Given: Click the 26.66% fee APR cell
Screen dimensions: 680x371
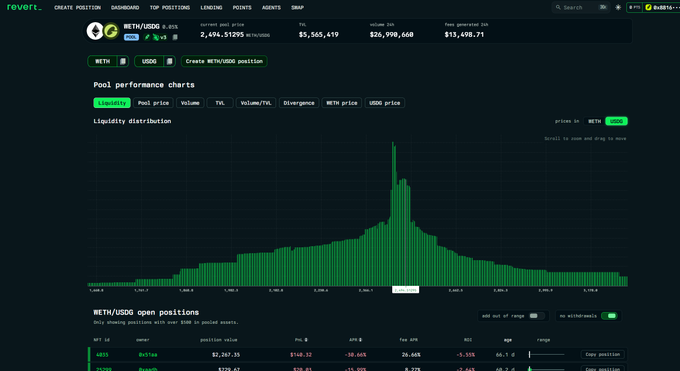Looking at the screenshot, I should pyautogui.click(x=411, y=355).
